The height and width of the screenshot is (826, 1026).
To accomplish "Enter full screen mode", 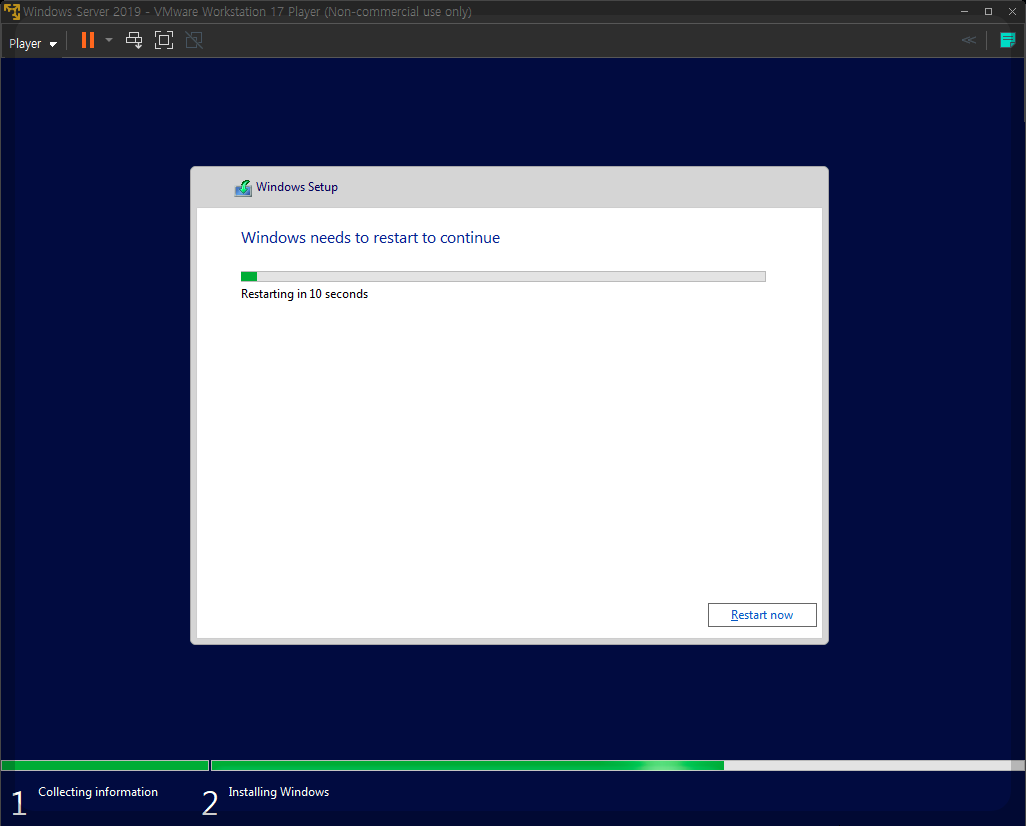I will coord(164,41).
